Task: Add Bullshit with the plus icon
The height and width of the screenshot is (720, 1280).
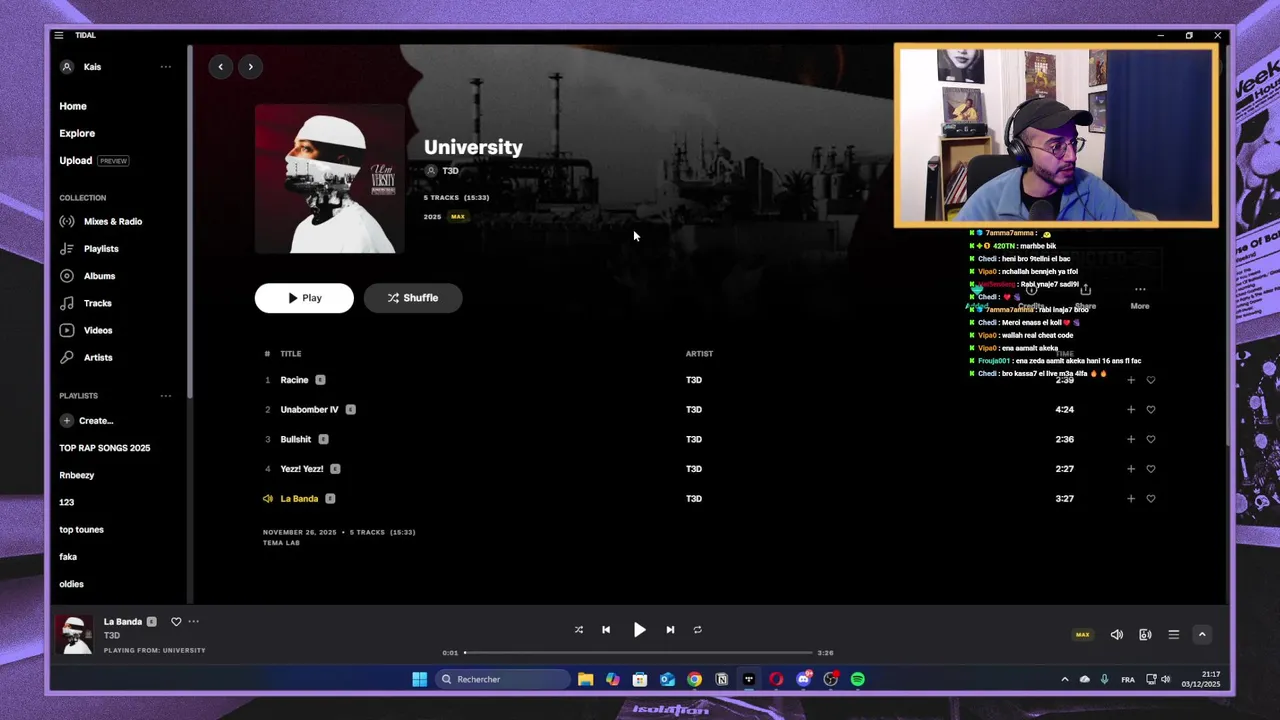Action: tap(1131, 439)
